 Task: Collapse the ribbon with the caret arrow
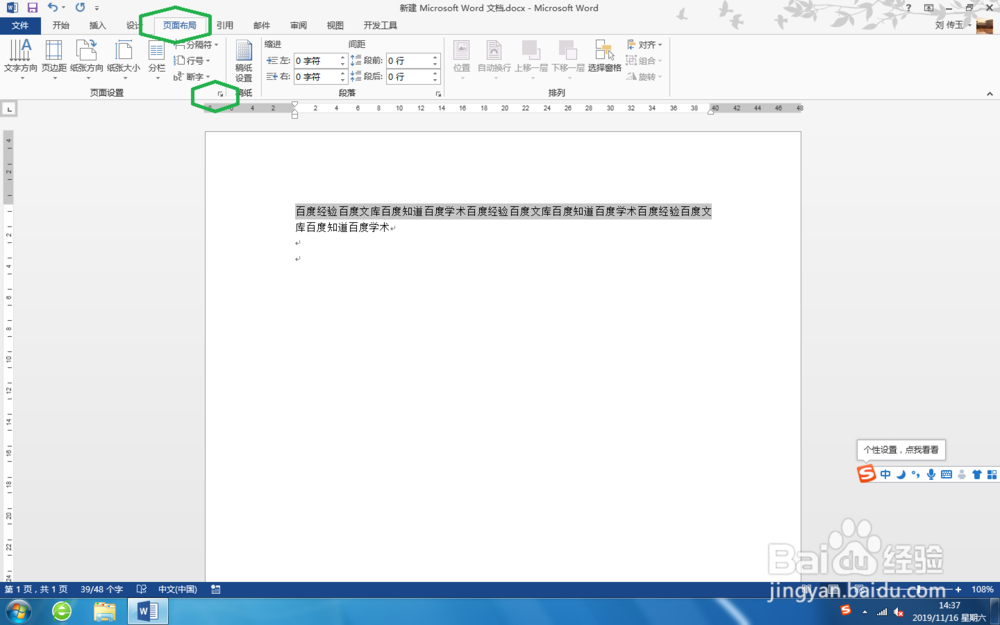[990, 94]
